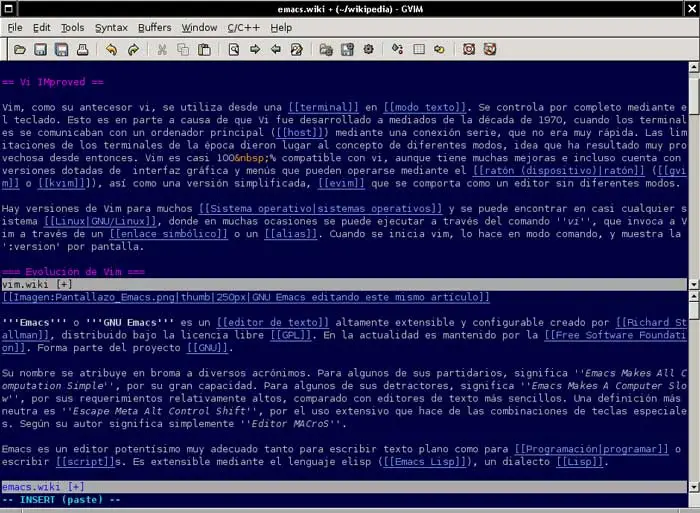Click the [[kvim]] wiki link
Screen dimensions: 700x513
point(61,184)
